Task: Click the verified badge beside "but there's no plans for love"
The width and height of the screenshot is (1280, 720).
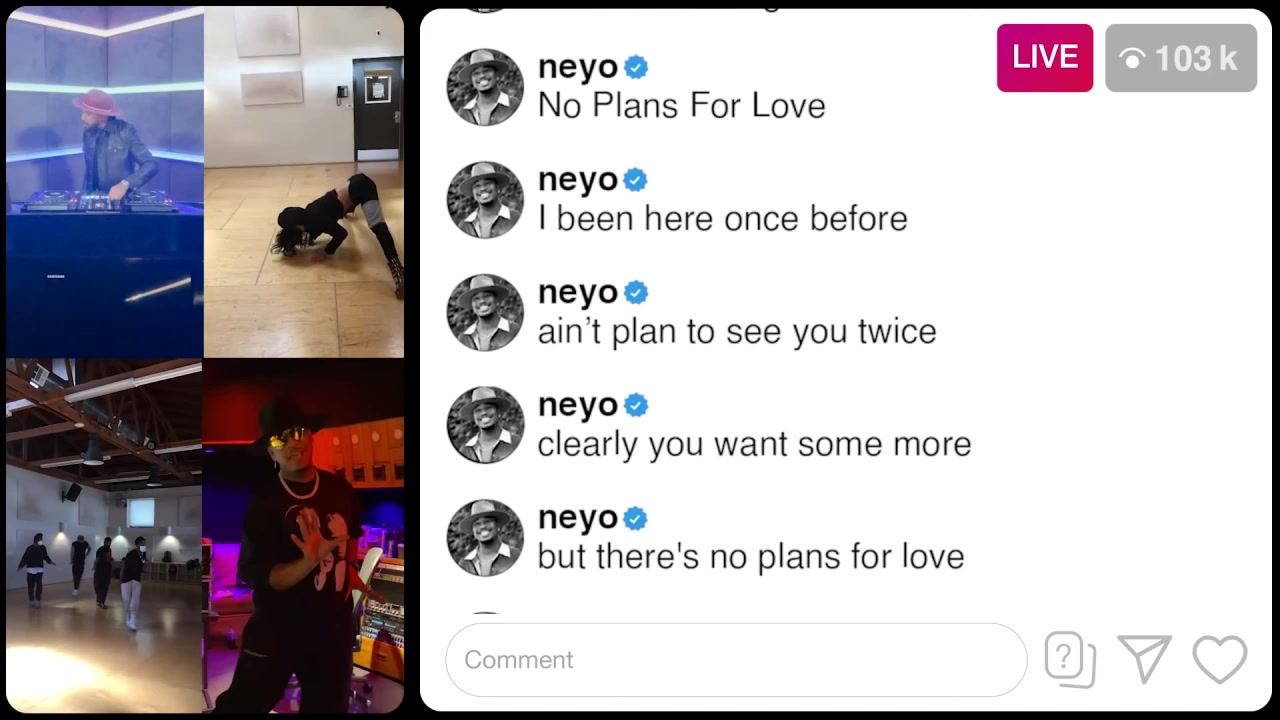Action: point(636,518)
